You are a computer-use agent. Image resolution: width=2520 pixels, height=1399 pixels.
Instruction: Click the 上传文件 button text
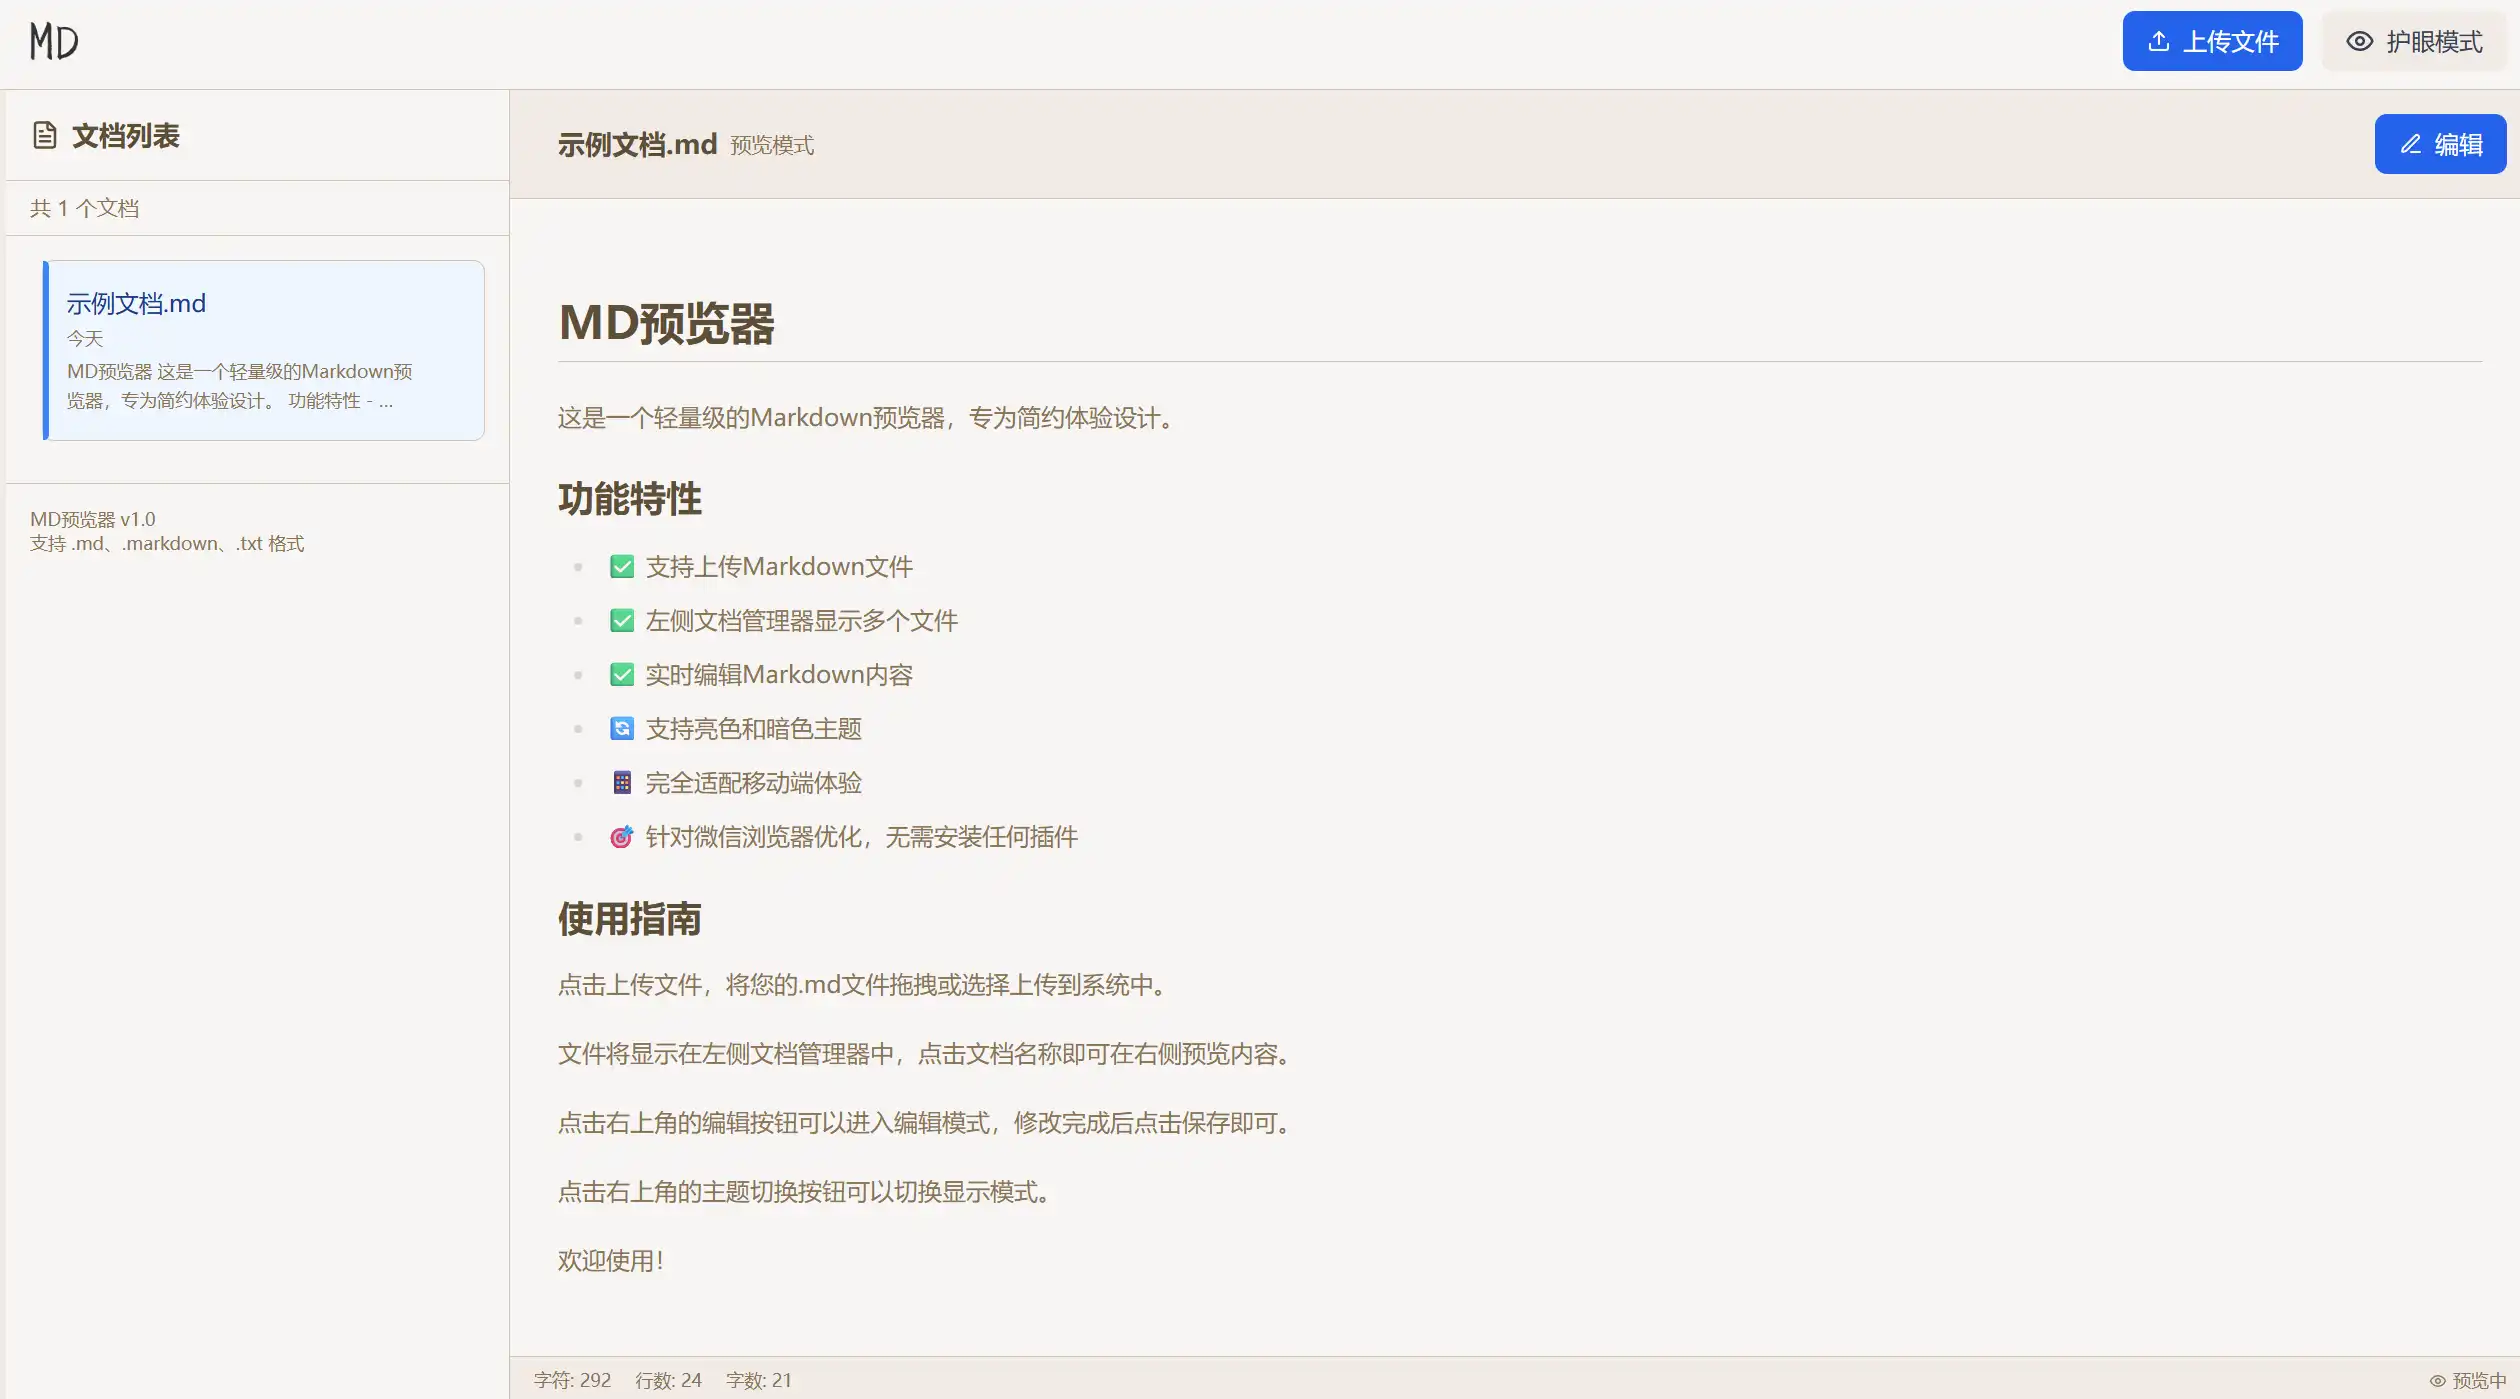pyautogui.click(x=2230, y=41)
